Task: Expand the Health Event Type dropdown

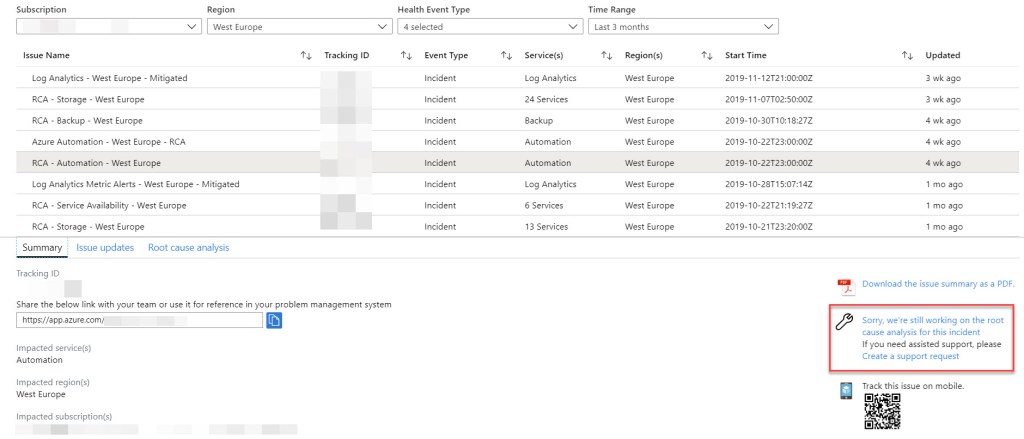Action: [487, 27]
